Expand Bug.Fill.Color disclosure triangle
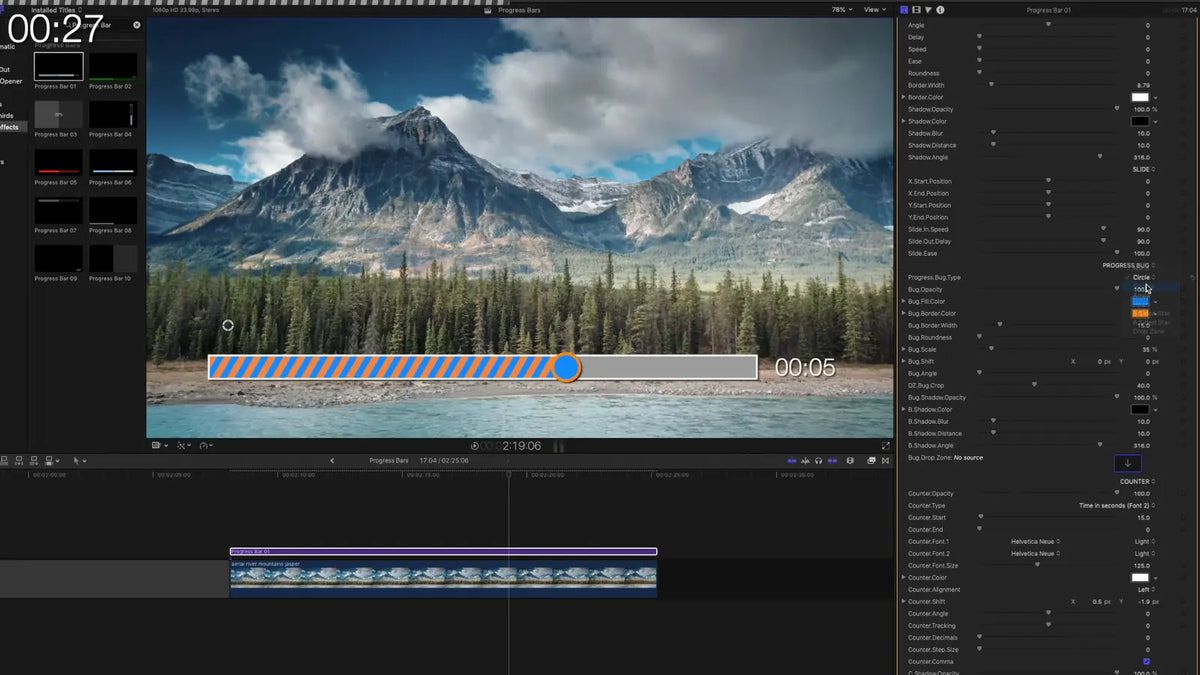1200x675 pixels. 904,301
